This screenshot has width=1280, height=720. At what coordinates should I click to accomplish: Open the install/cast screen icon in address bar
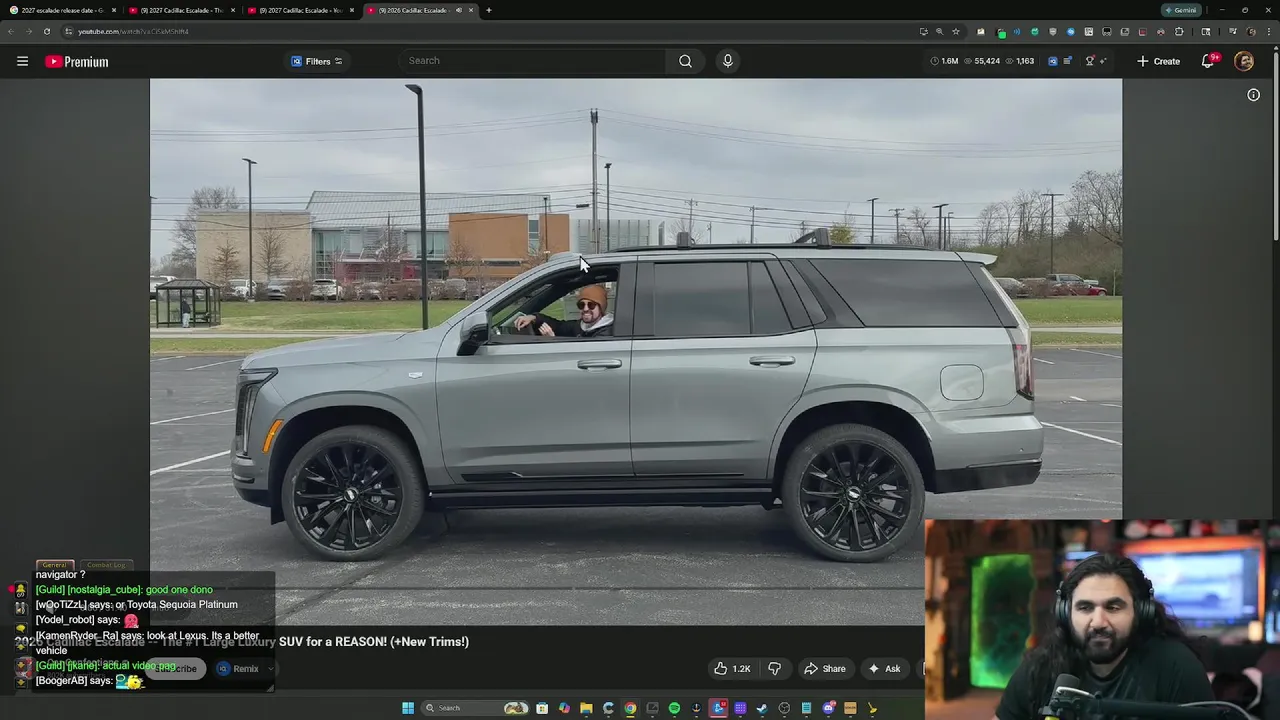coord(924,31)
